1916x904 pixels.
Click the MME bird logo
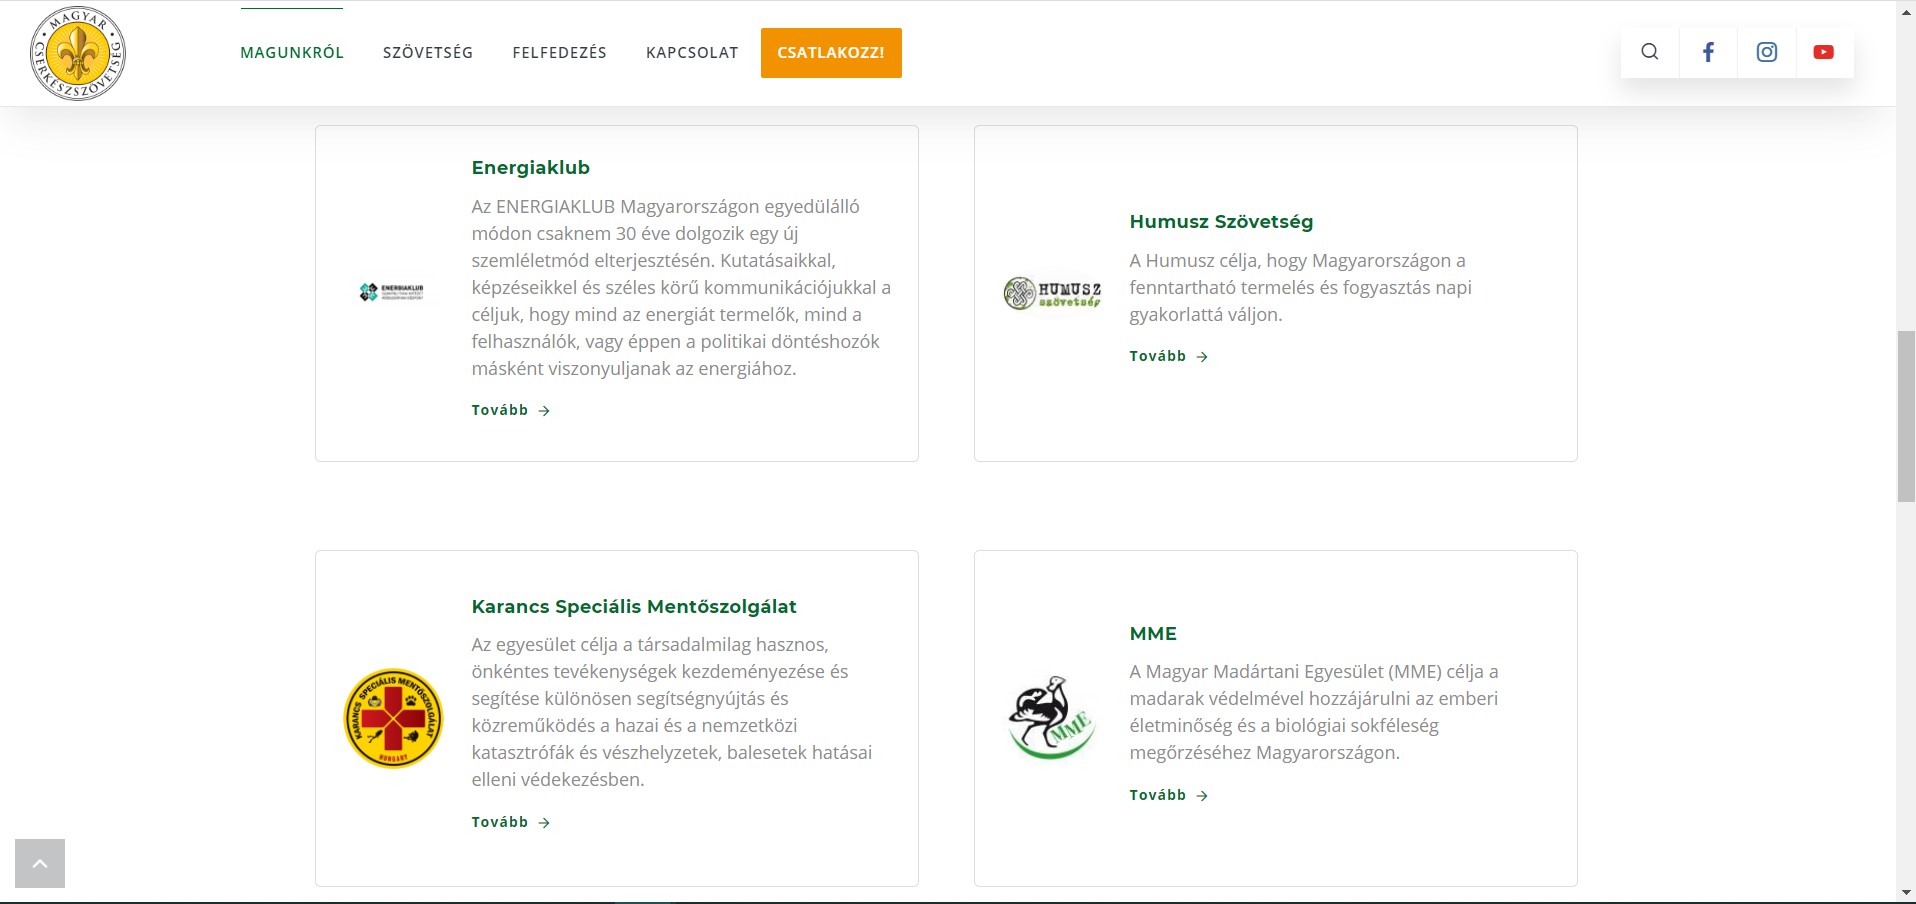[x=1052, y=718]
